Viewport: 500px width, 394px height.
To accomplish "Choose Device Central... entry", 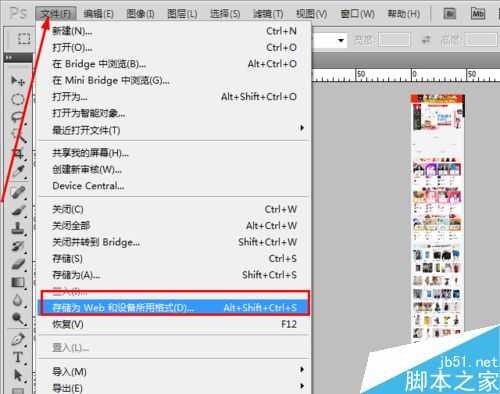I will click(175, 186).
